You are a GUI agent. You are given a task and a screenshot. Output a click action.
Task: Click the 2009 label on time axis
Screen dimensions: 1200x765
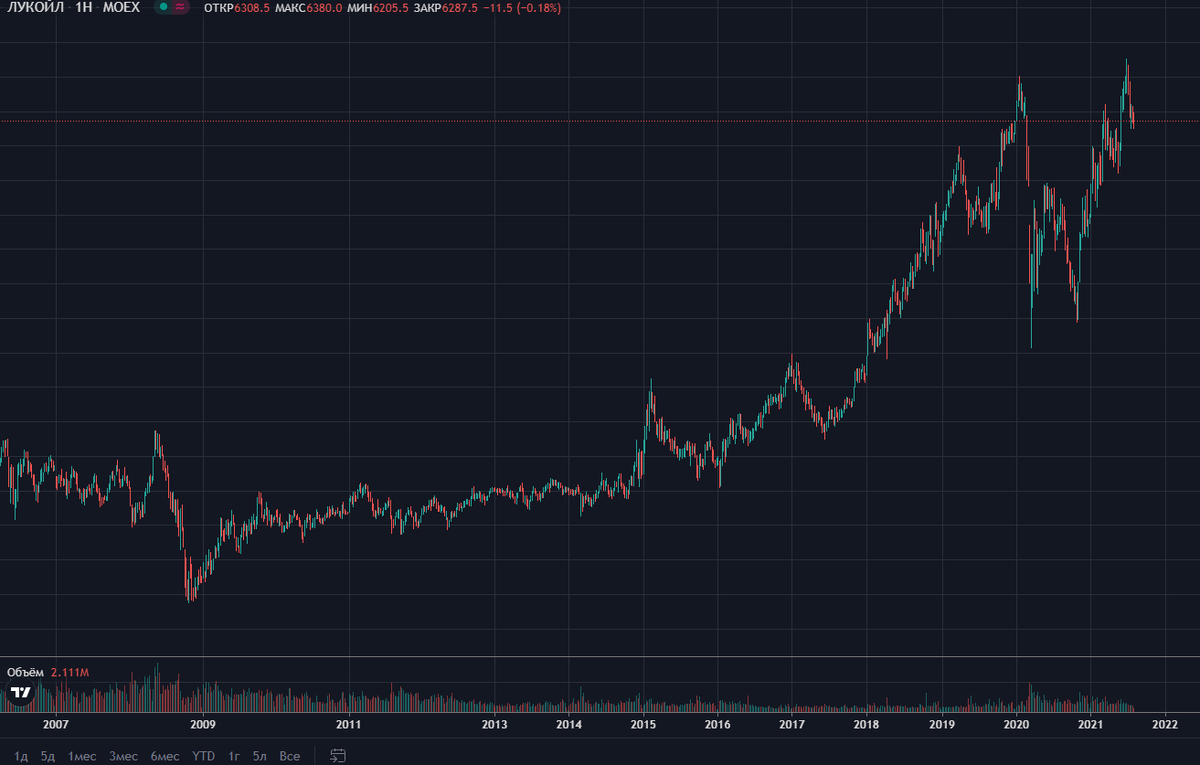pyautogui.click(x=203, y=724)
